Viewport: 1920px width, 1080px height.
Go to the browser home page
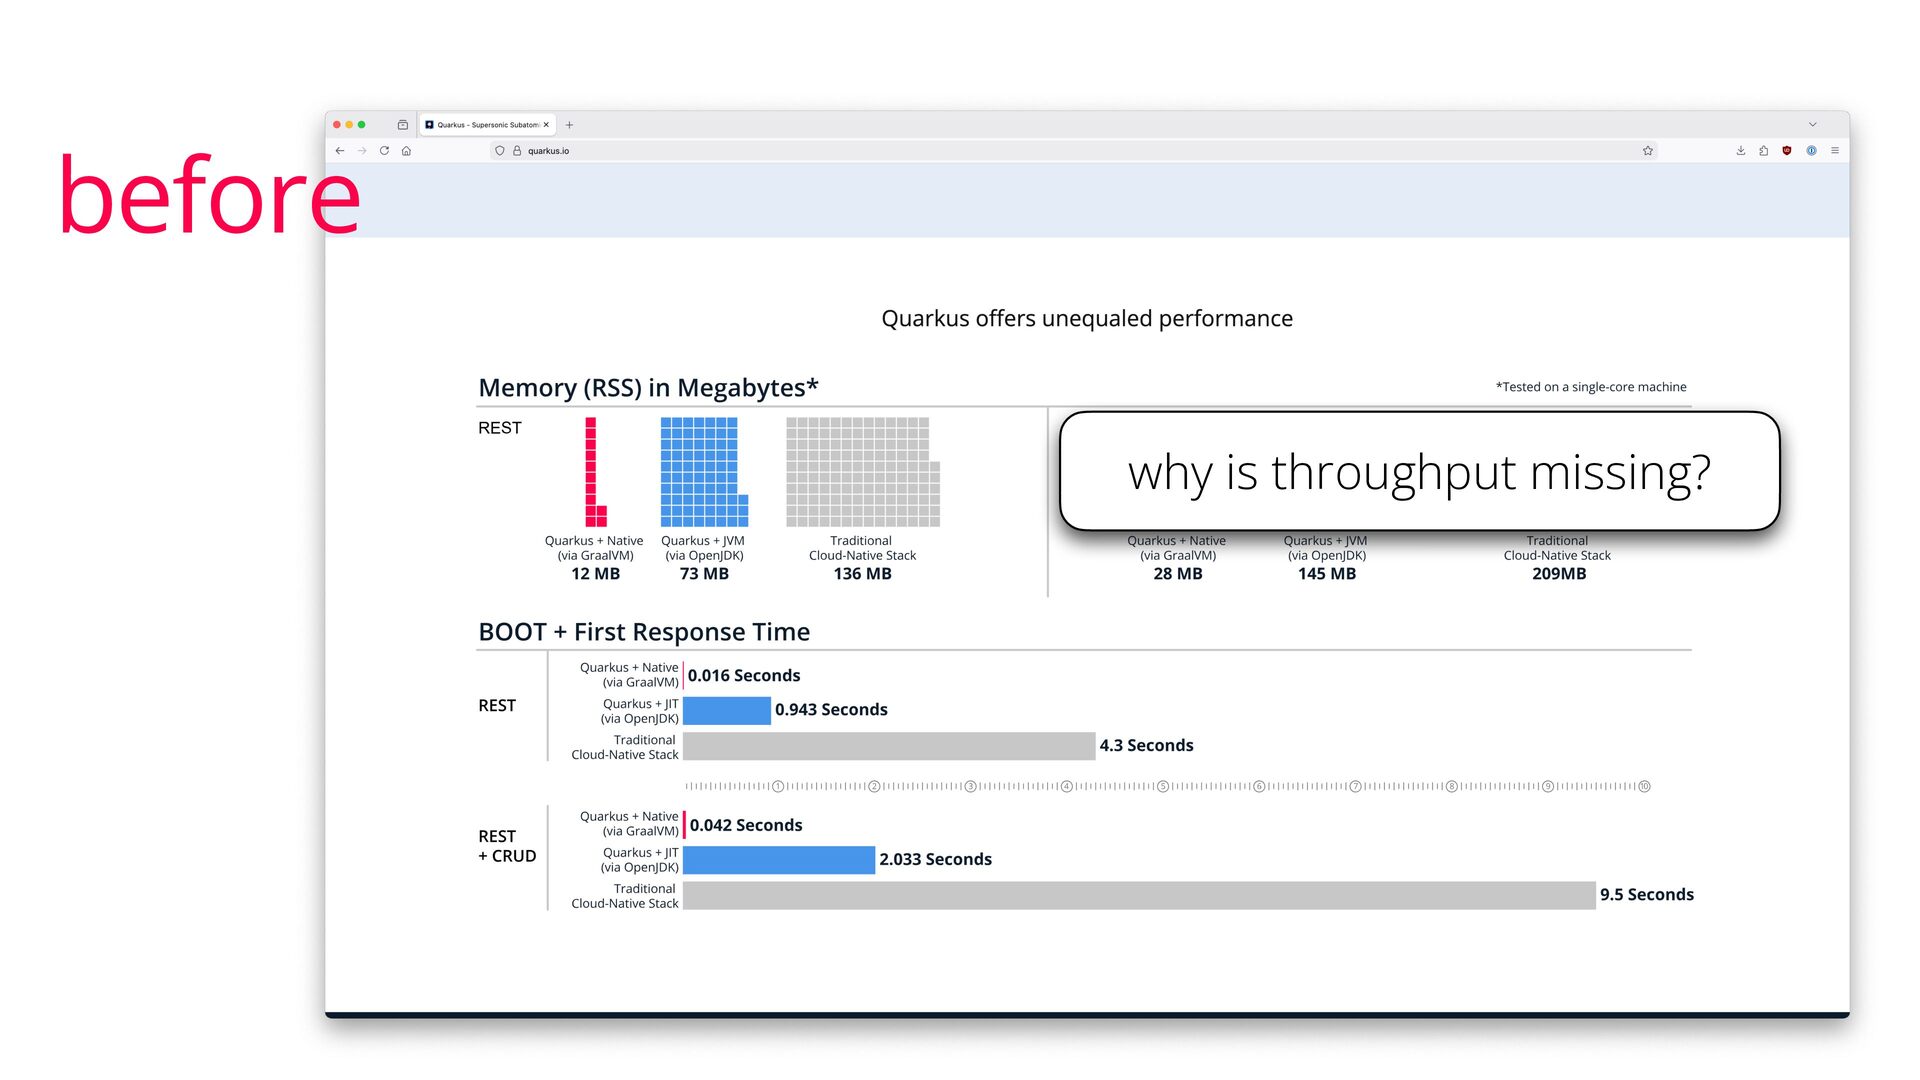pos(406,151)
